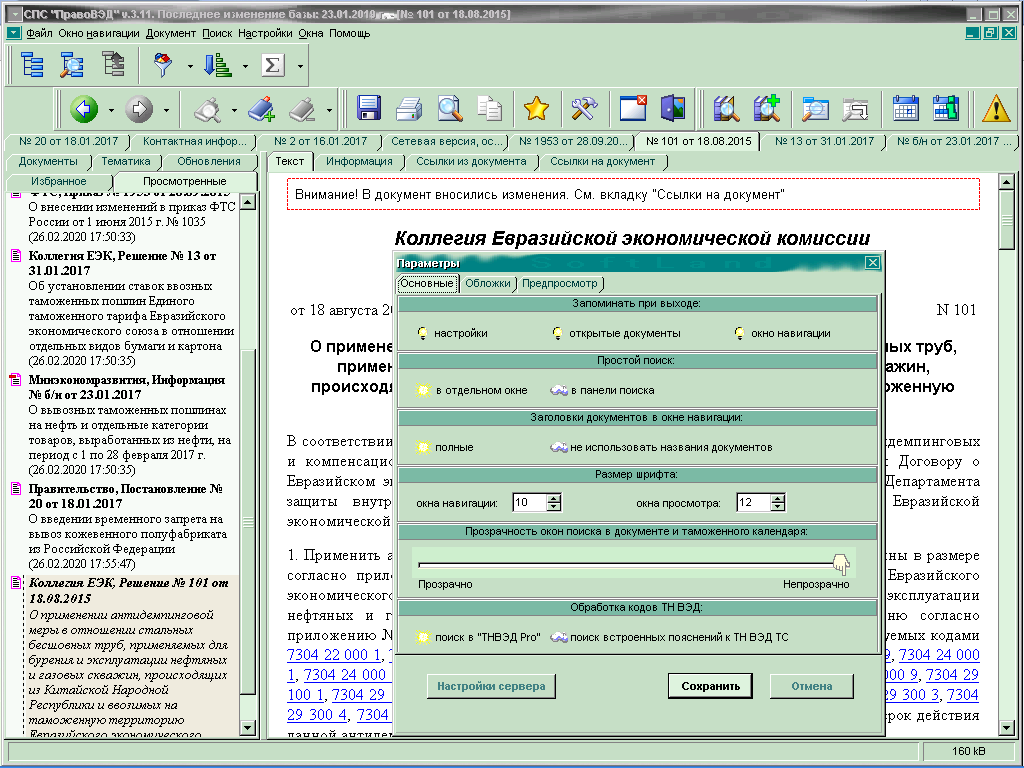Select simple search 'в отдельном окне'

(472, 390)
